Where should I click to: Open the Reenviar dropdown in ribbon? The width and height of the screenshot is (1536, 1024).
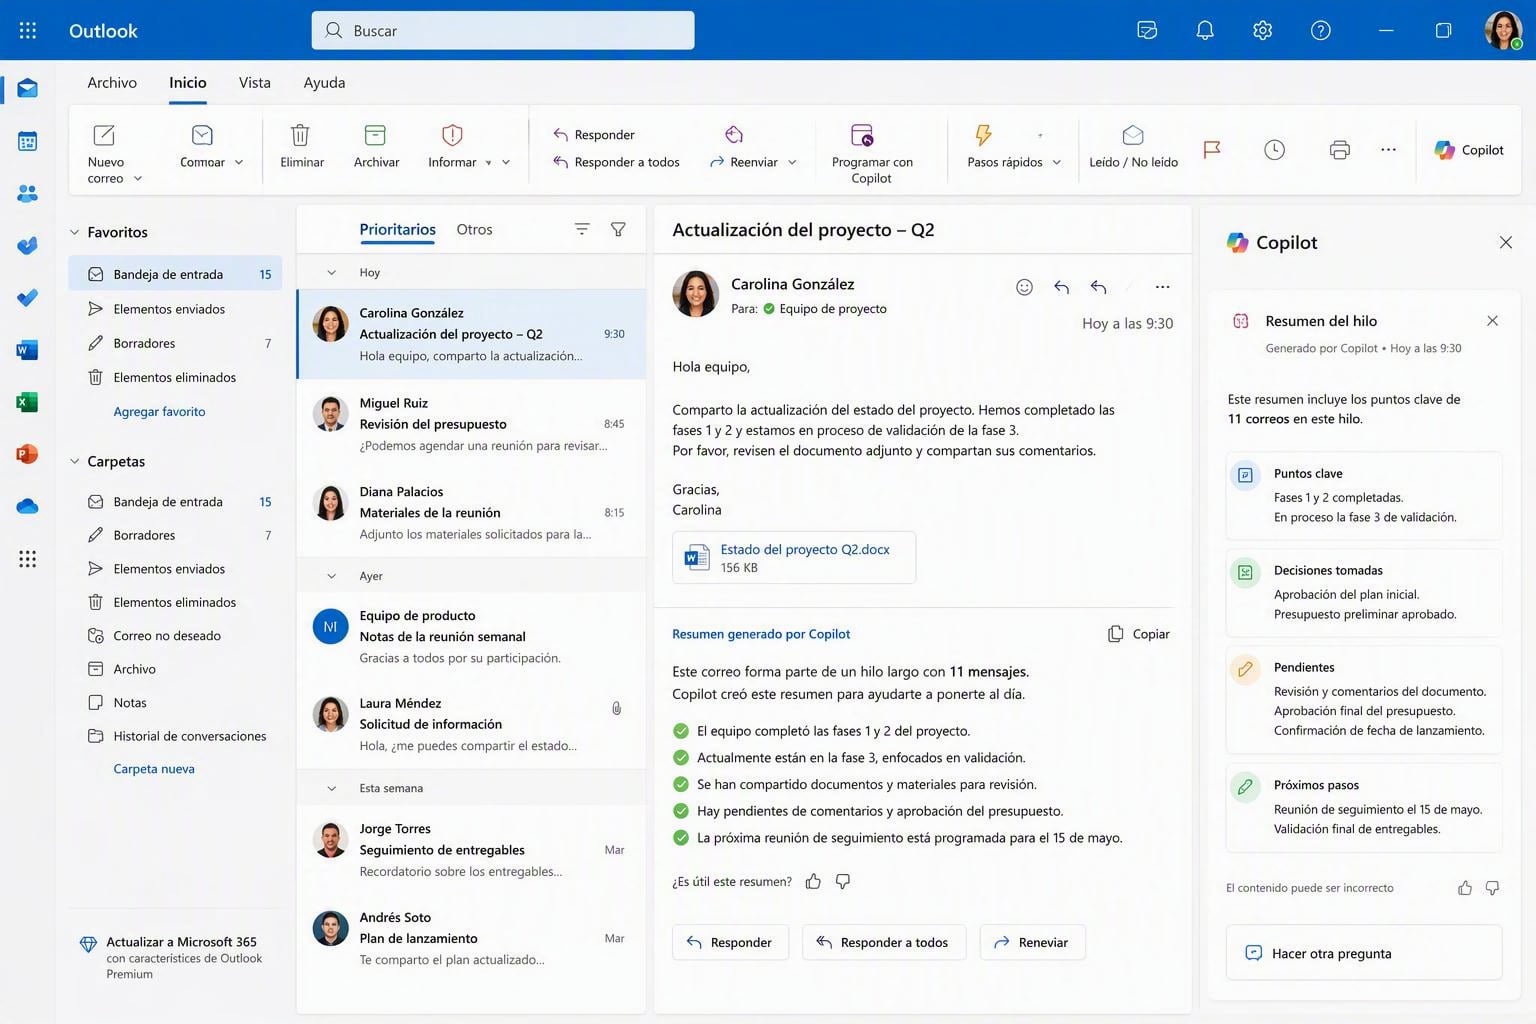(792, 162)
